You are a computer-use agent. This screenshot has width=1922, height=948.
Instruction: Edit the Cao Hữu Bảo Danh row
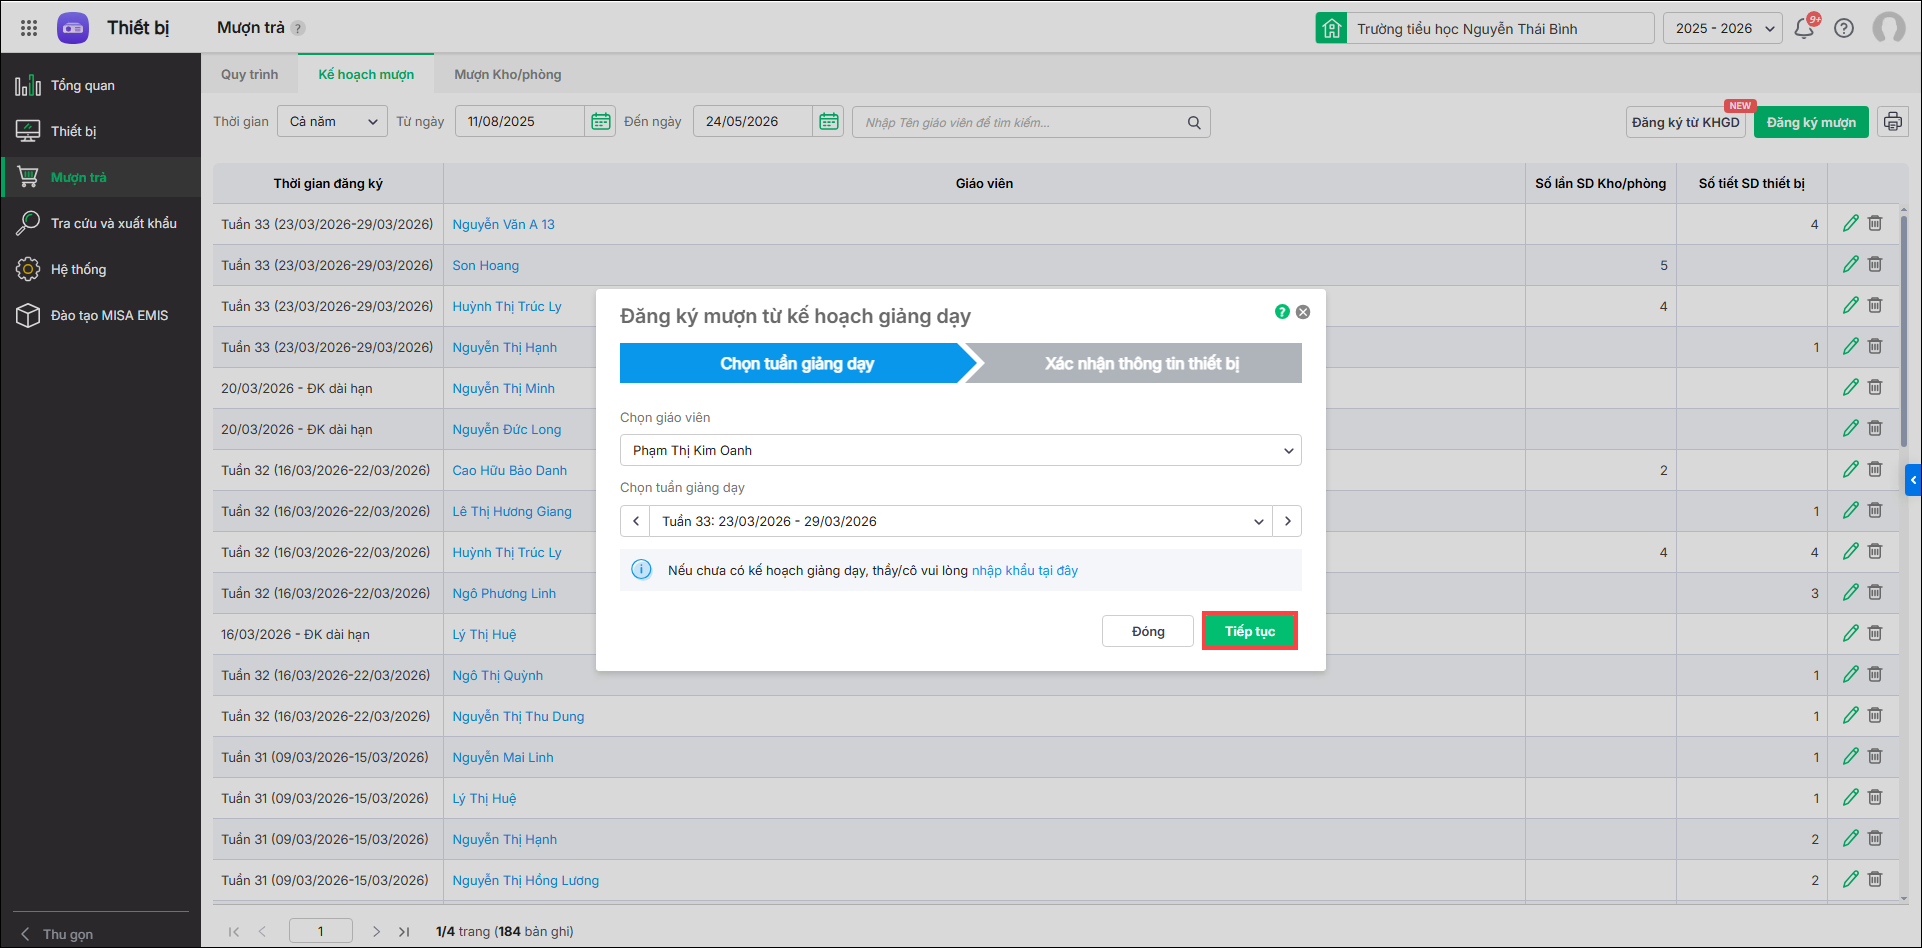click(x=1851, y=470)
